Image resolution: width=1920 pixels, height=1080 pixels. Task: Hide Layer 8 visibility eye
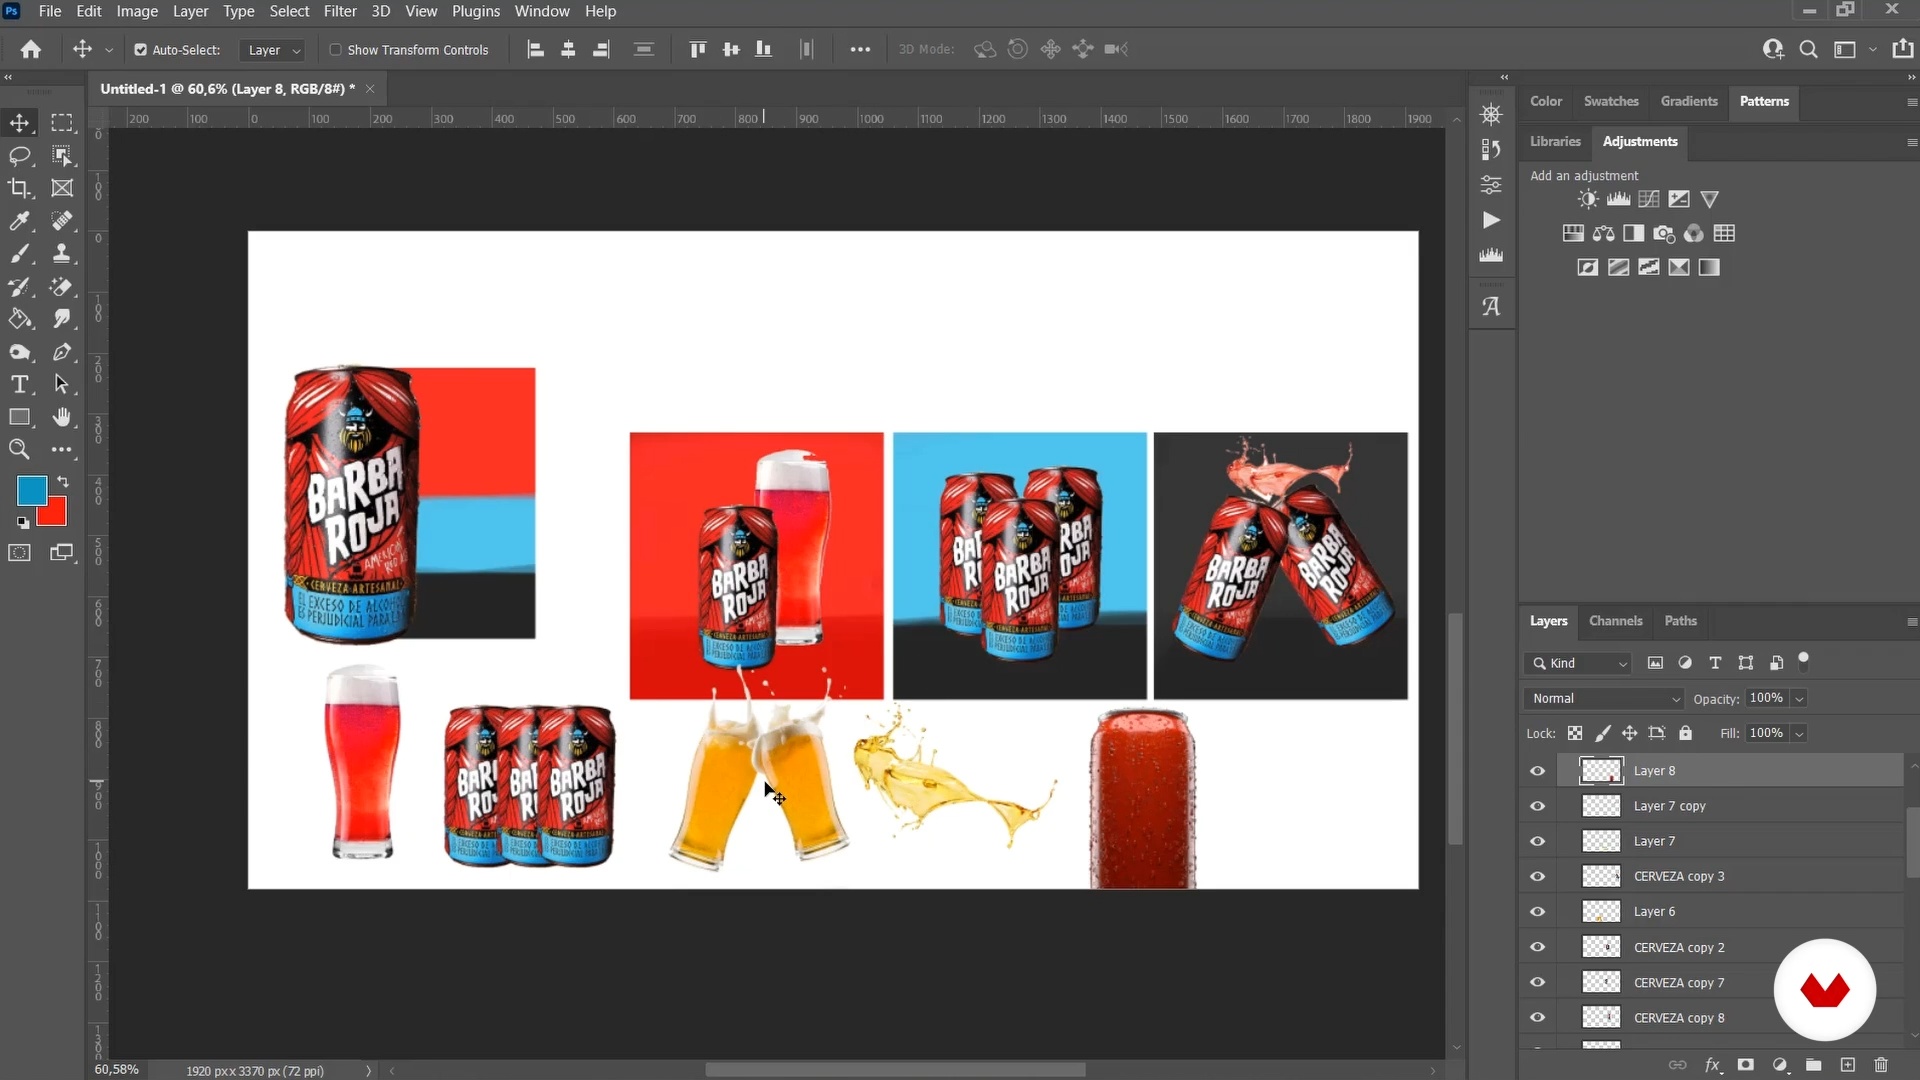[1537, 771]
